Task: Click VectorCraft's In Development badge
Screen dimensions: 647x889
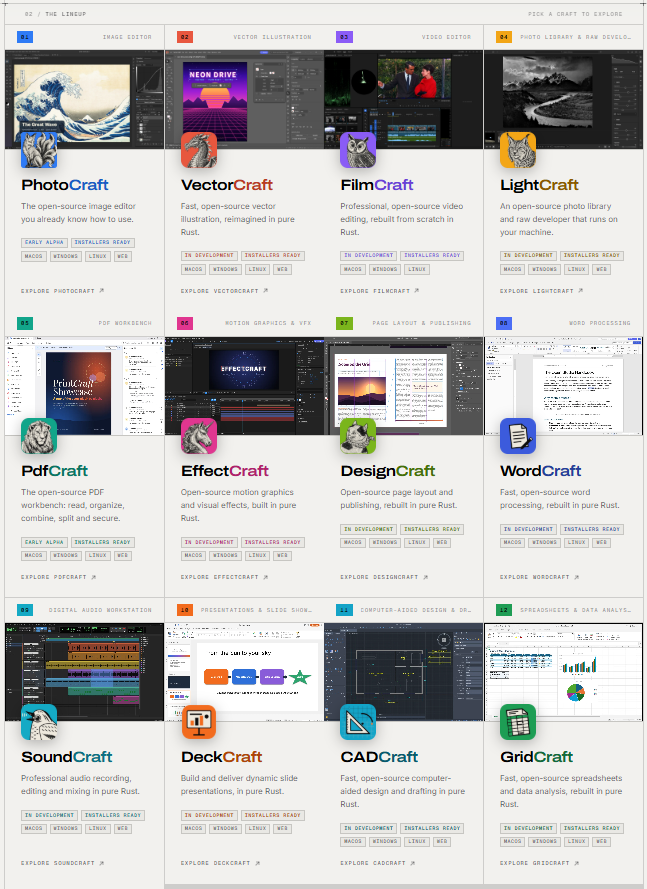Action: (x=209, y=256)
